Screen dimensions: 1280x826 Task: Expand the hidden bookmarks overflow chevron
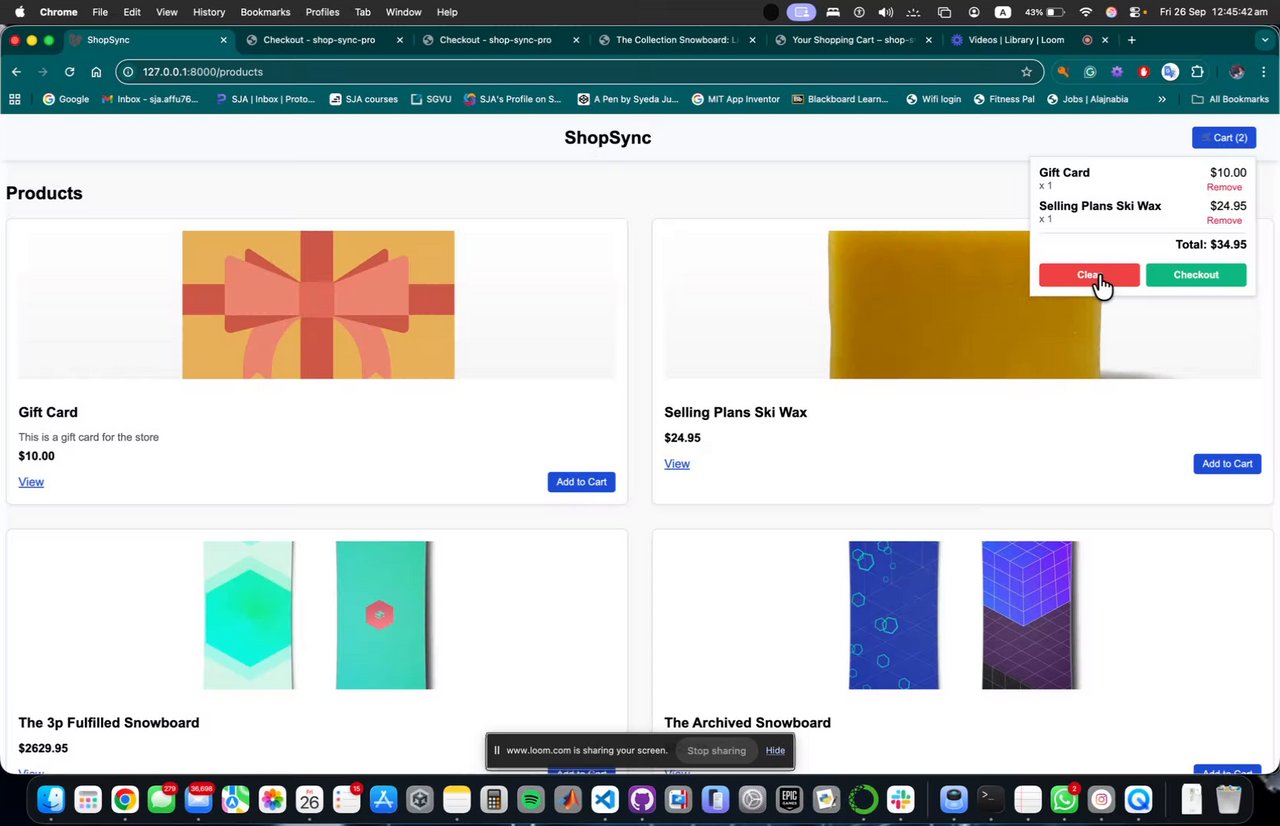(1161, 99)
